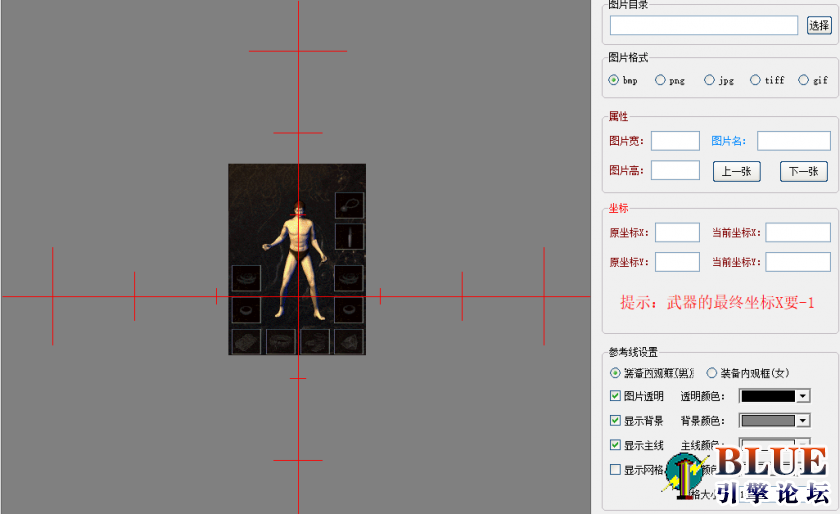Focus the 图片目录 path field
Viewport: 840px width, 514px height.
click(x=704, y=25)
